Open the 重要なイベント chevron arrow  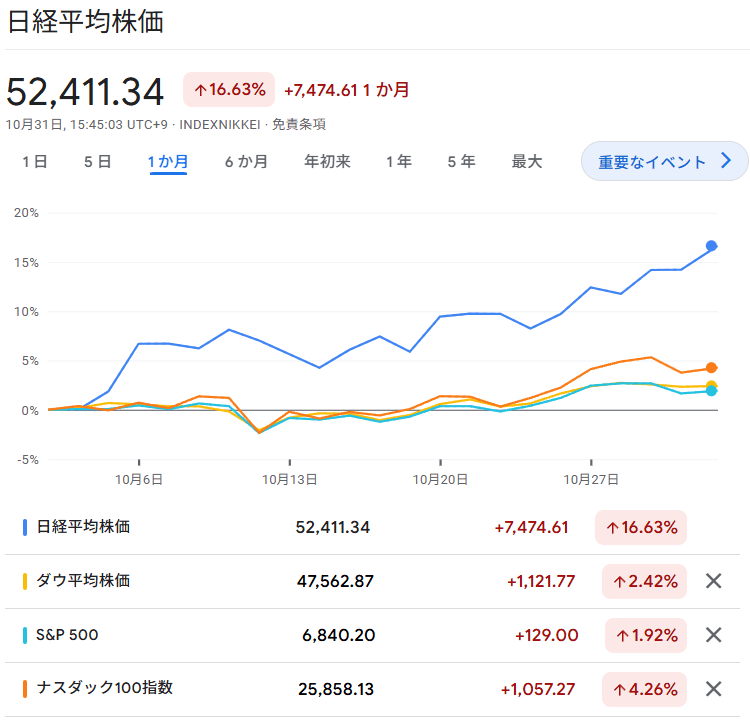726,161
